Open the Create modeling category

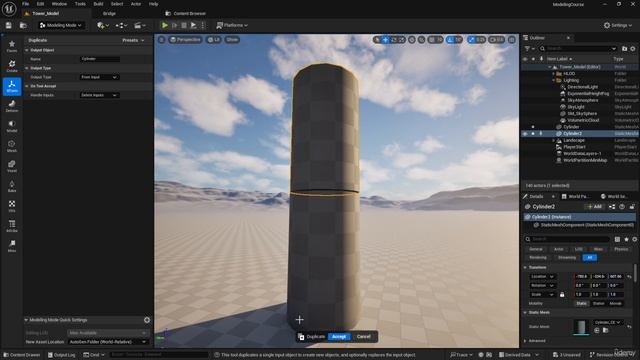point(12,66)
